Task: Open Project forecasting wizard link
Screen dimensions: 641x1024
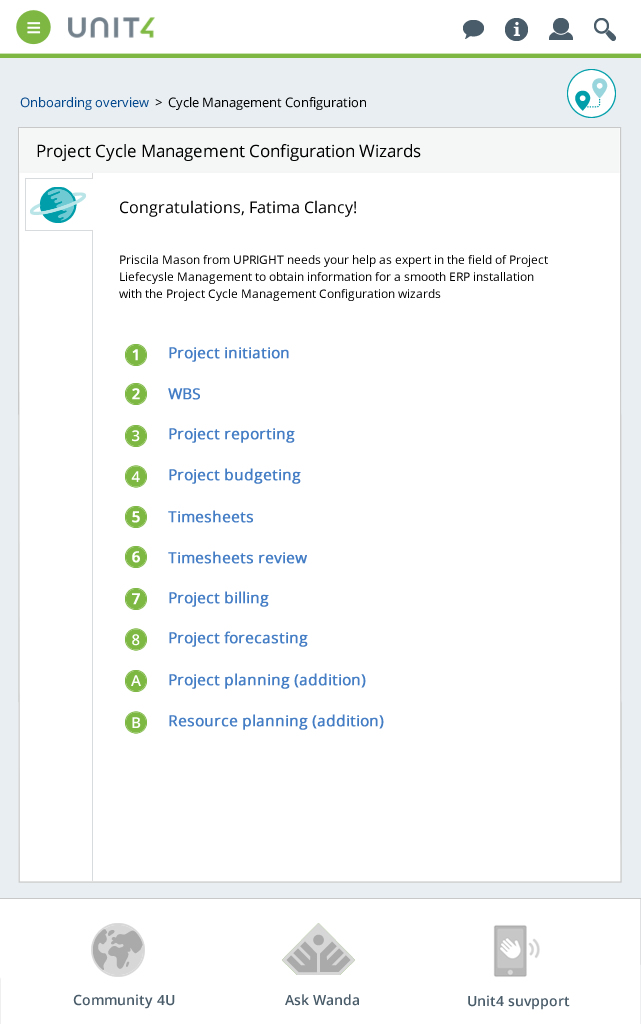Action: [x=238, y=639]
